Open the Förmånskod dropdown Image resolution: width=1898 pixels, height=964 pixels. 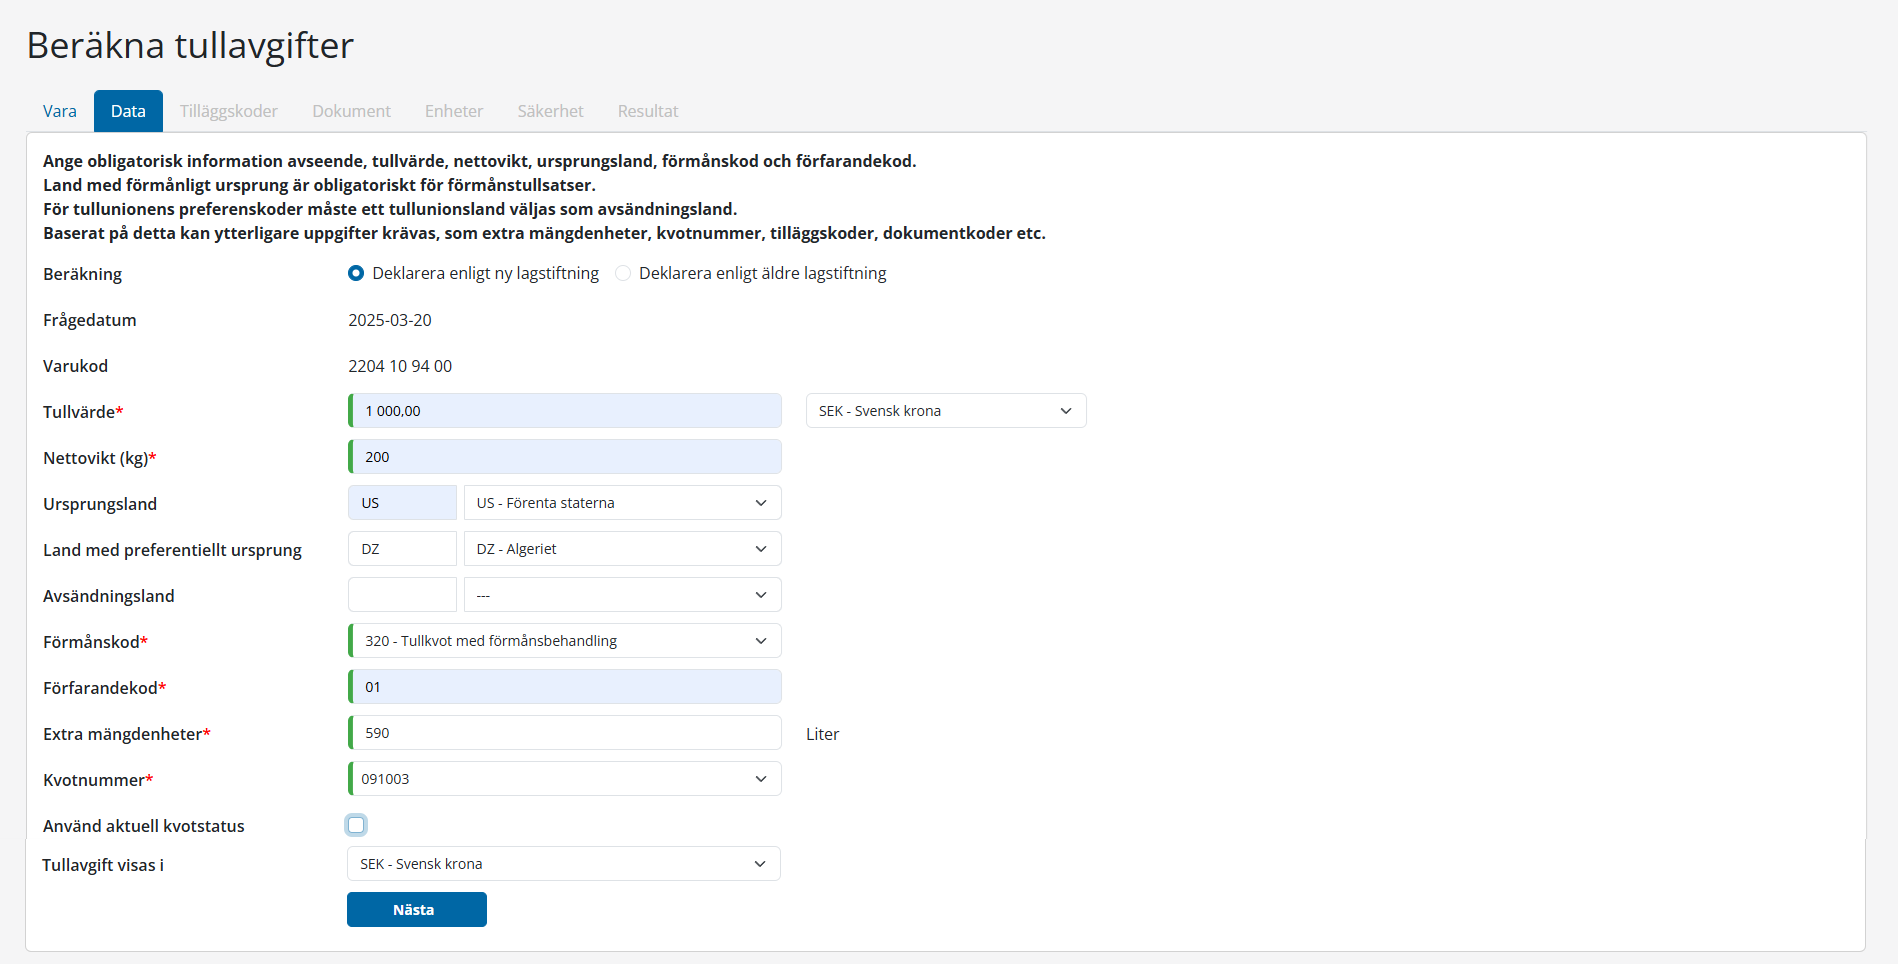(565, 641)
